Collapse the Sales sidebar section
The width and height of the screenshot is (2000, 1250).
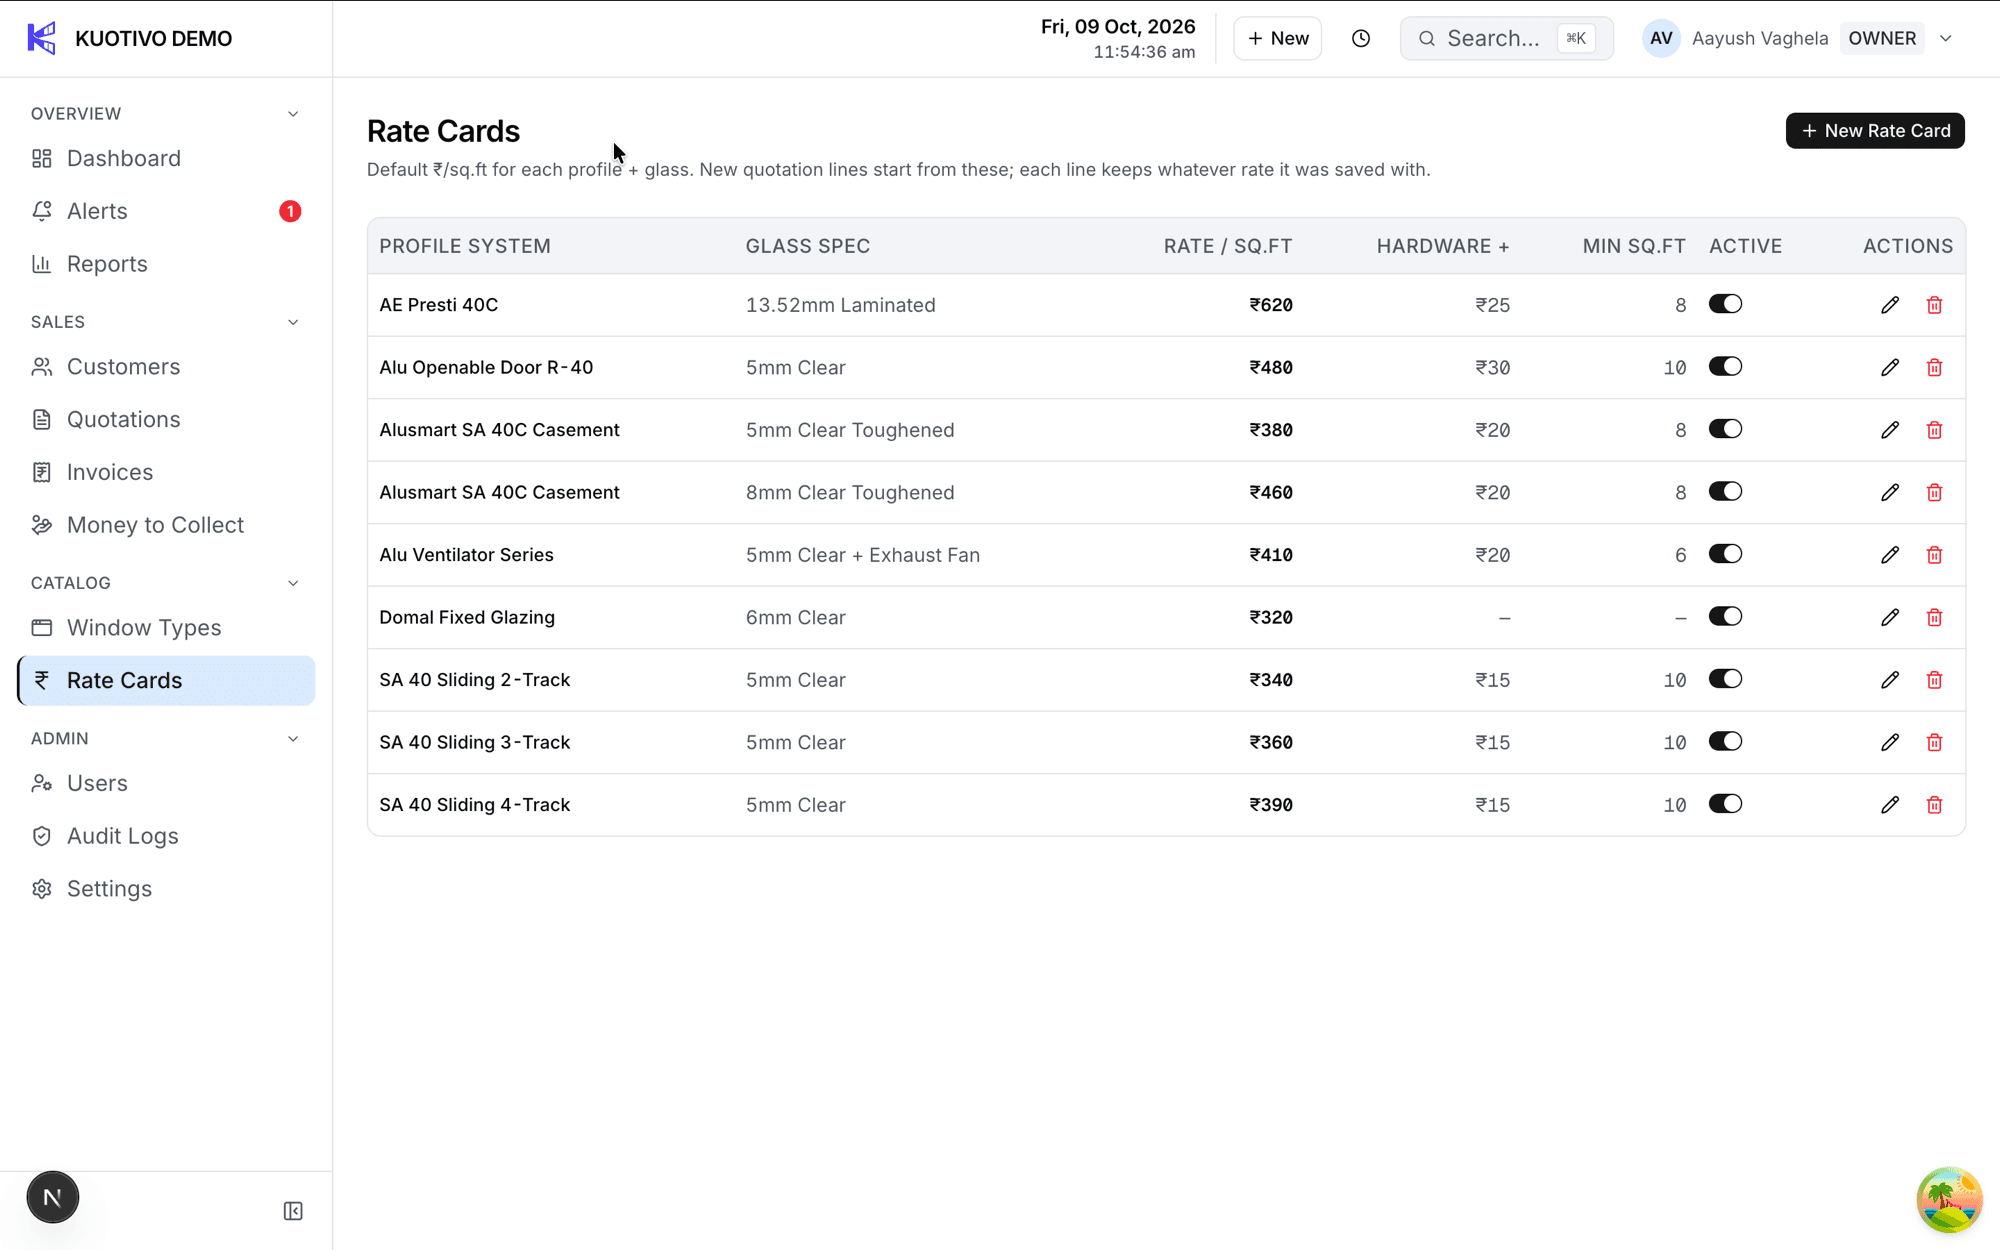[x=293, y=322]
